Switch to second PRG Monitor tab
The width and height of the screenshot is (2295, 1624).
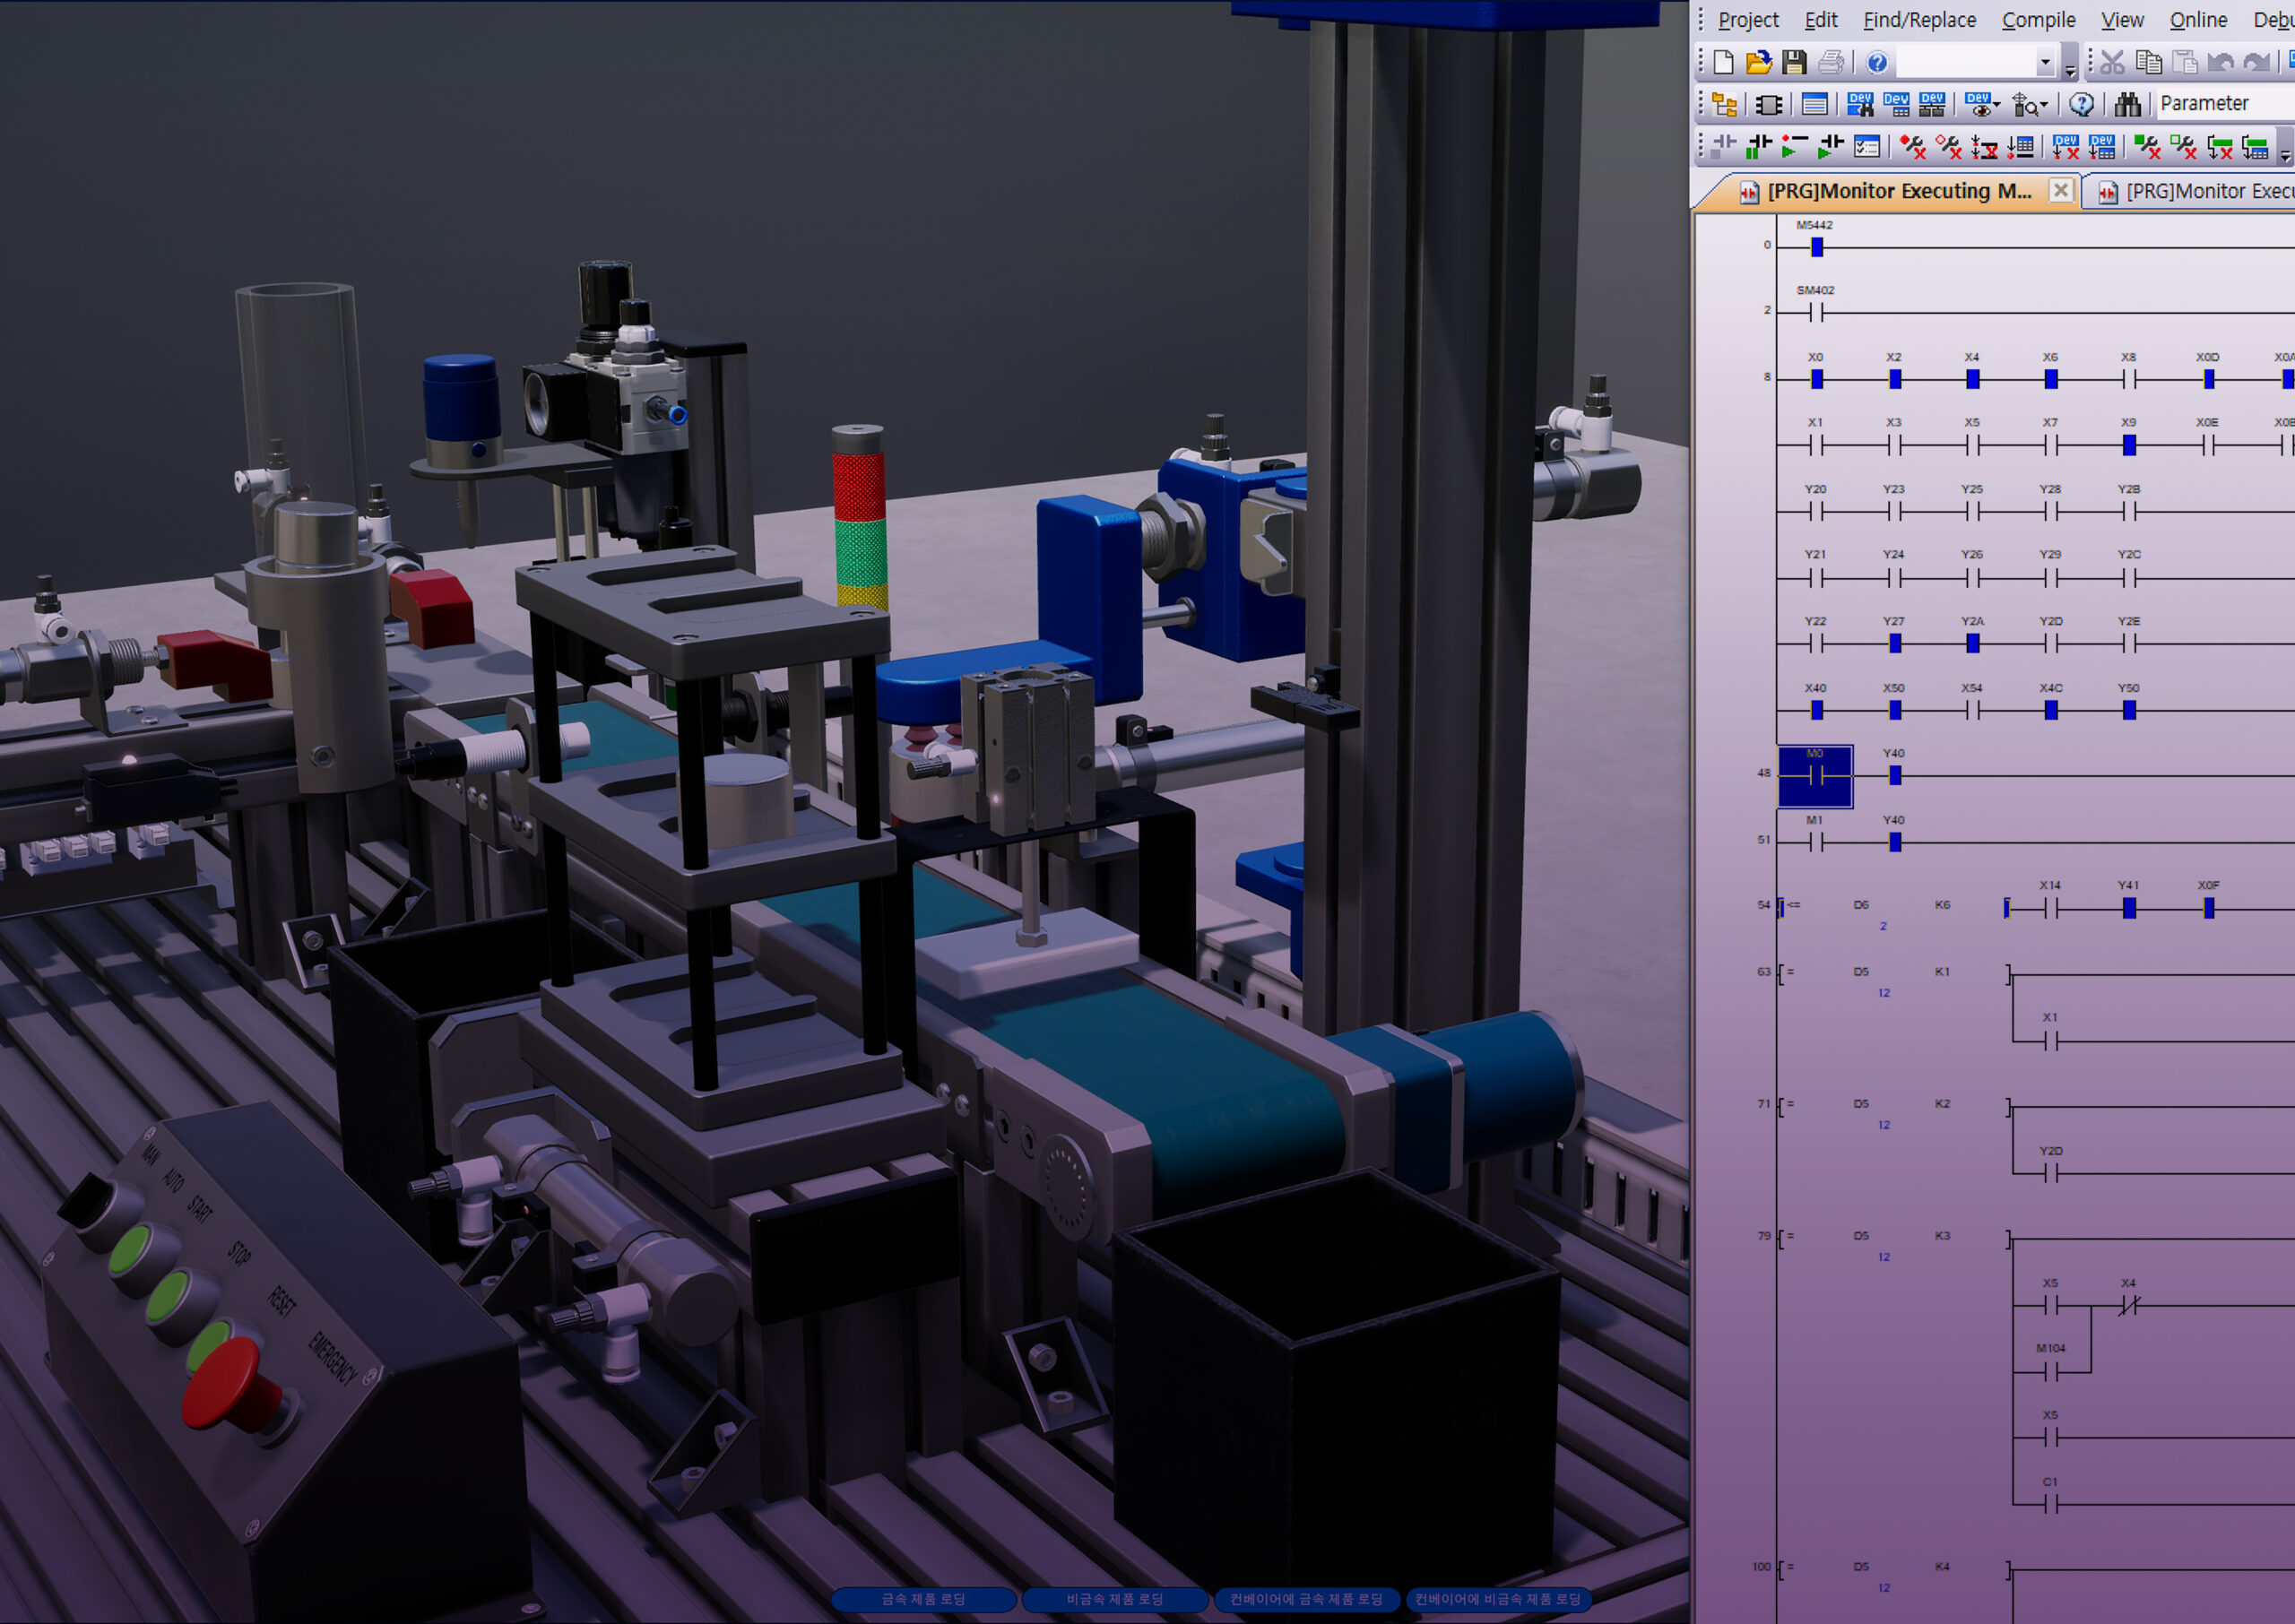pos(2195,191)
